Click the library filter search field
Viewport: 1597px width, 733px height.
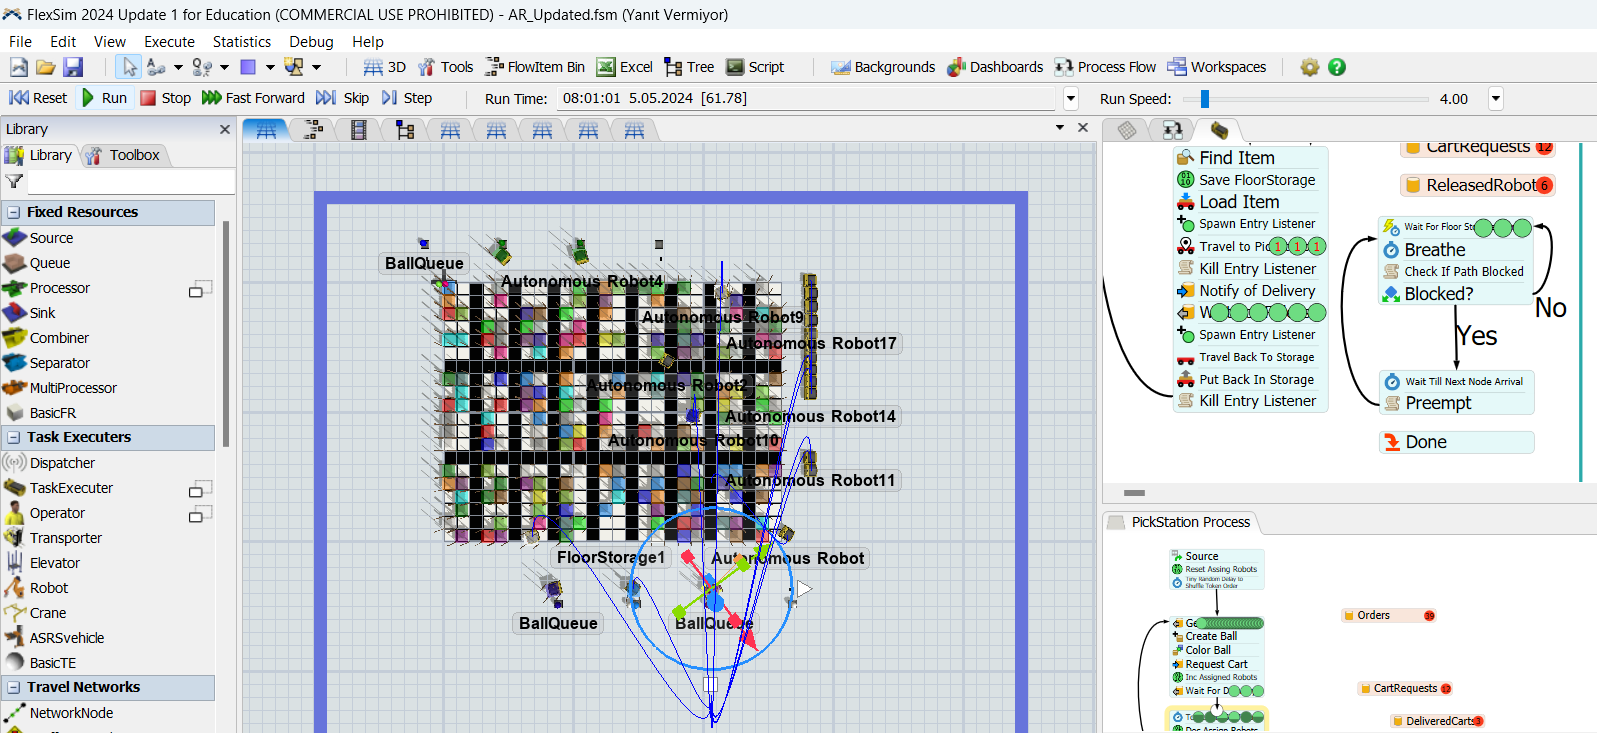coord(130,181)
